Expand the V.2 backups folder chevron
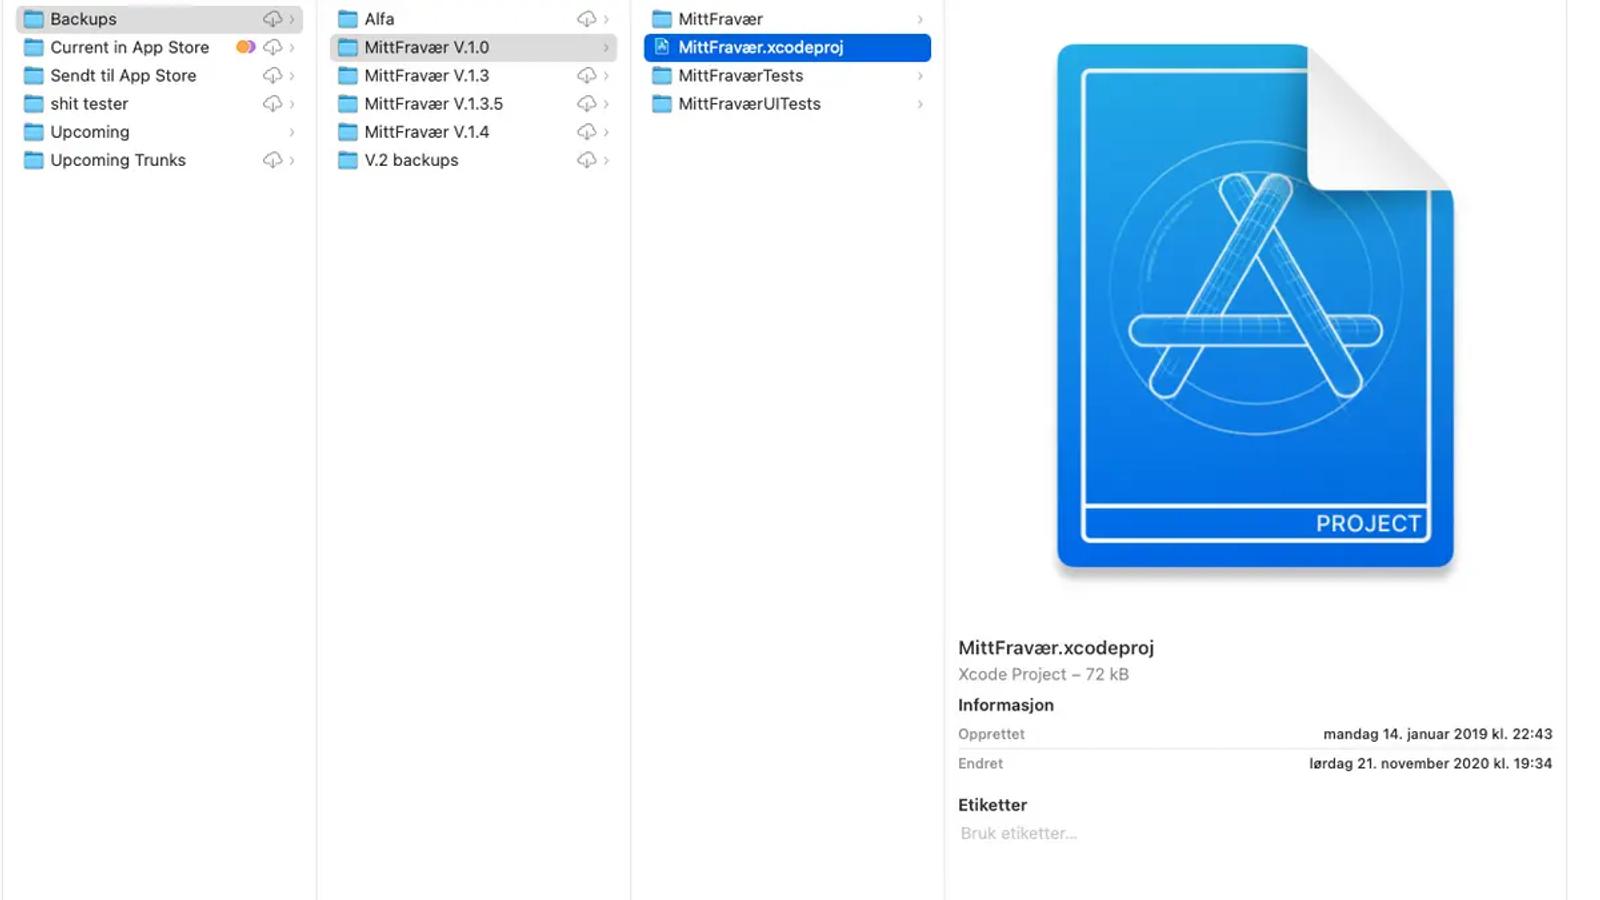 [606, 160]
